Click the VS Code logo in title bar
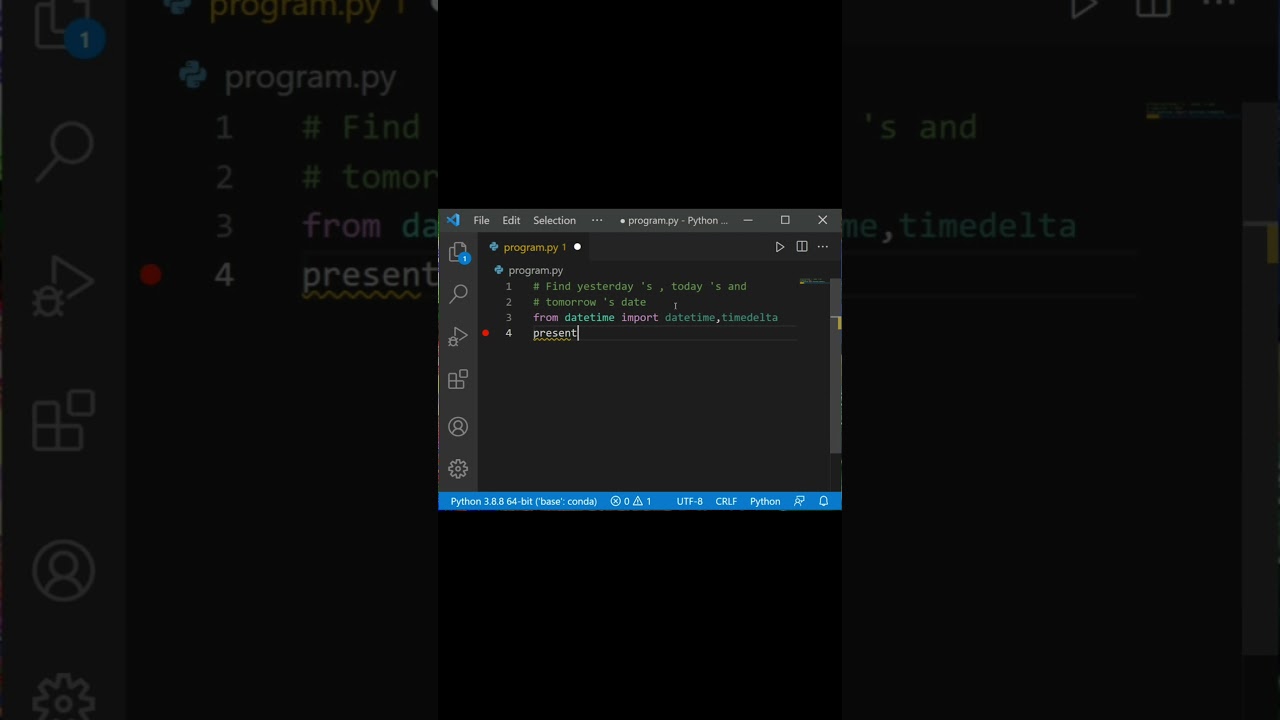This screenshot has height=720, width=1280. [x=453, y=220]
